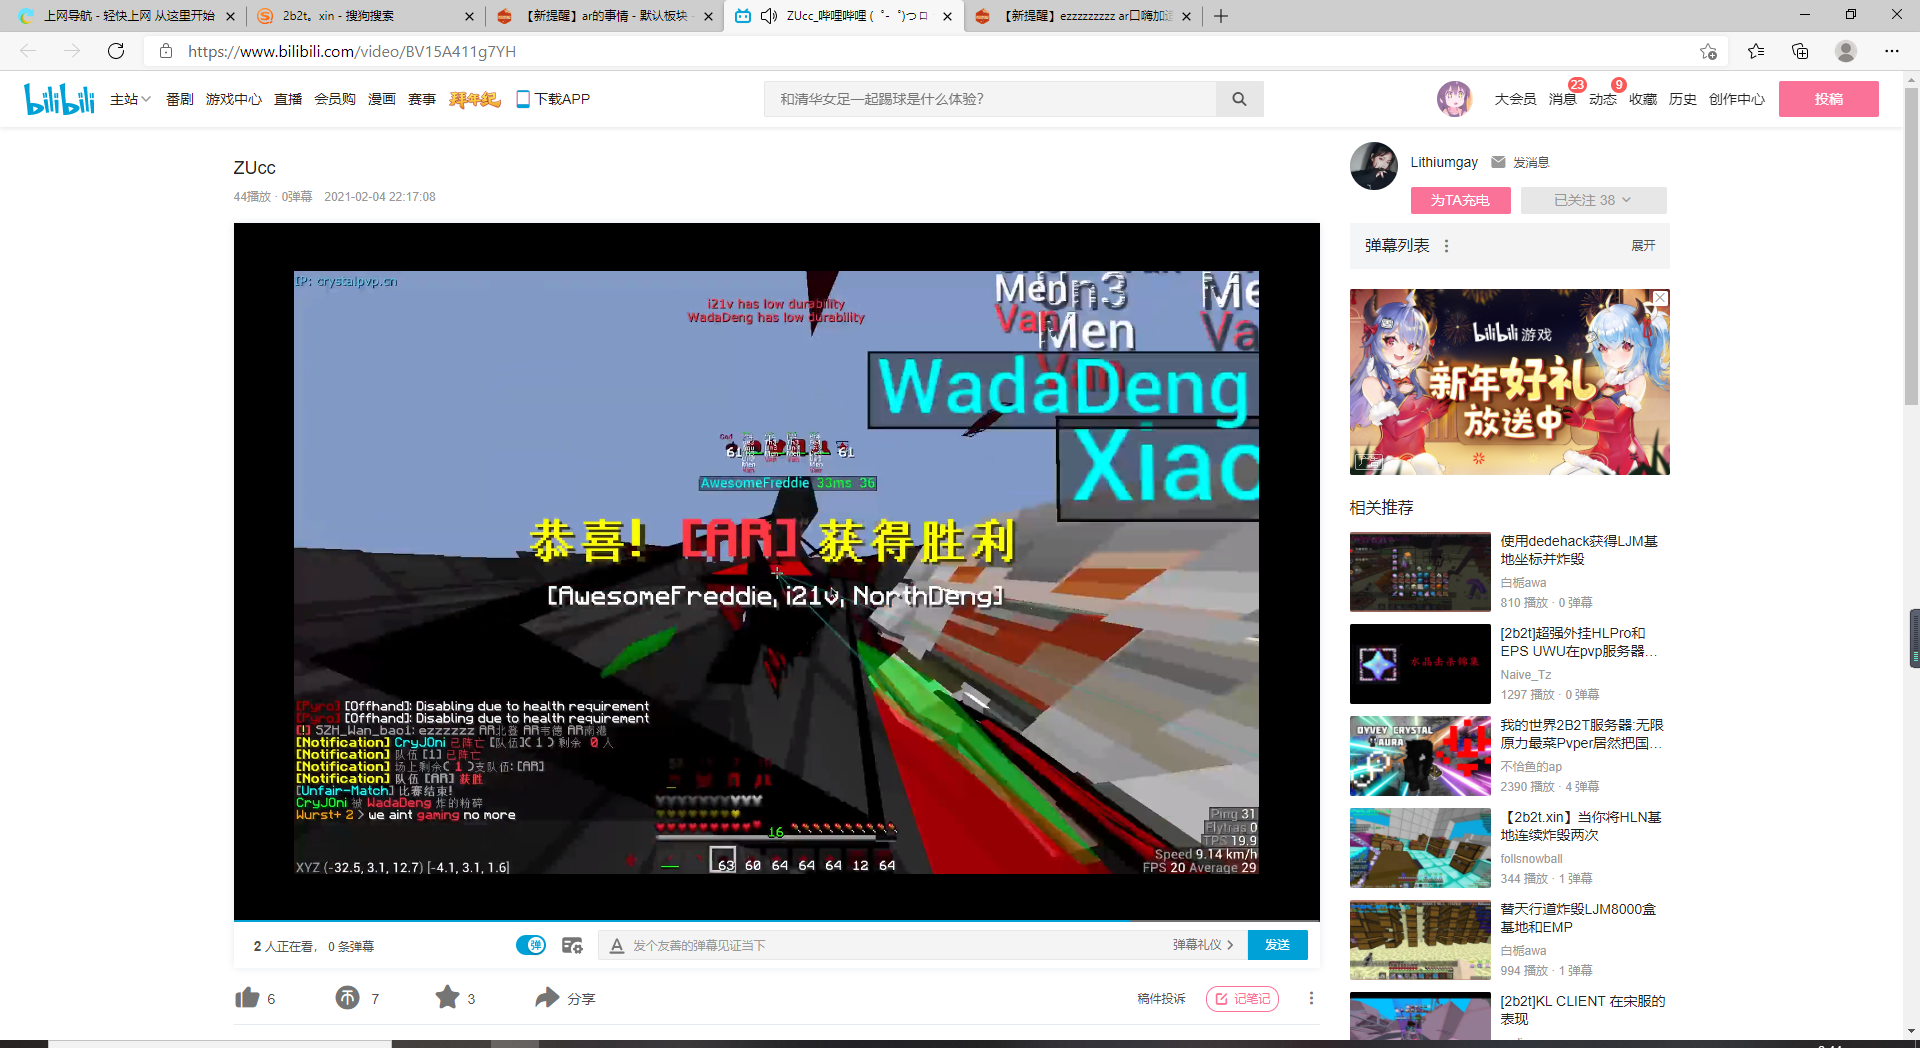Expand the danmaku list with 展开
This screenshot has width=1920, height=1048.
coord(1643,246)
